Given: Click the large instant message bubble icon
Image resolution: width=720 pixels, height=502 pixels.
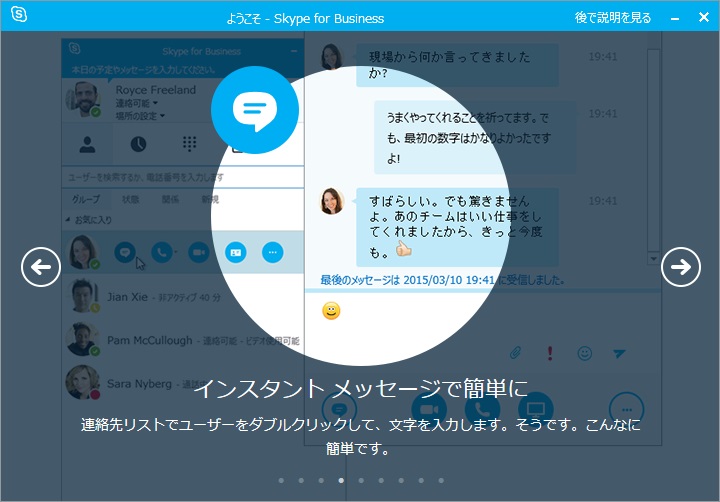Looking at the screenshot, I should (x=255, y=110).
